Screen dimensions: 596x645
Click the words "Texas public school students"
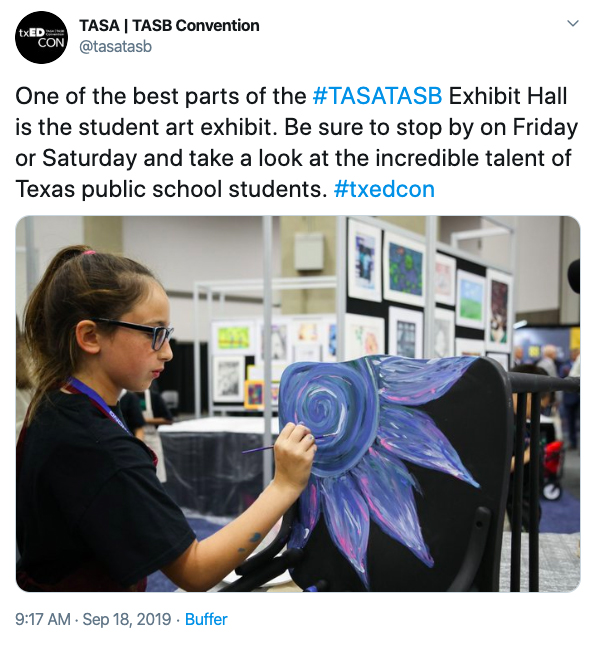pos(169,189)
